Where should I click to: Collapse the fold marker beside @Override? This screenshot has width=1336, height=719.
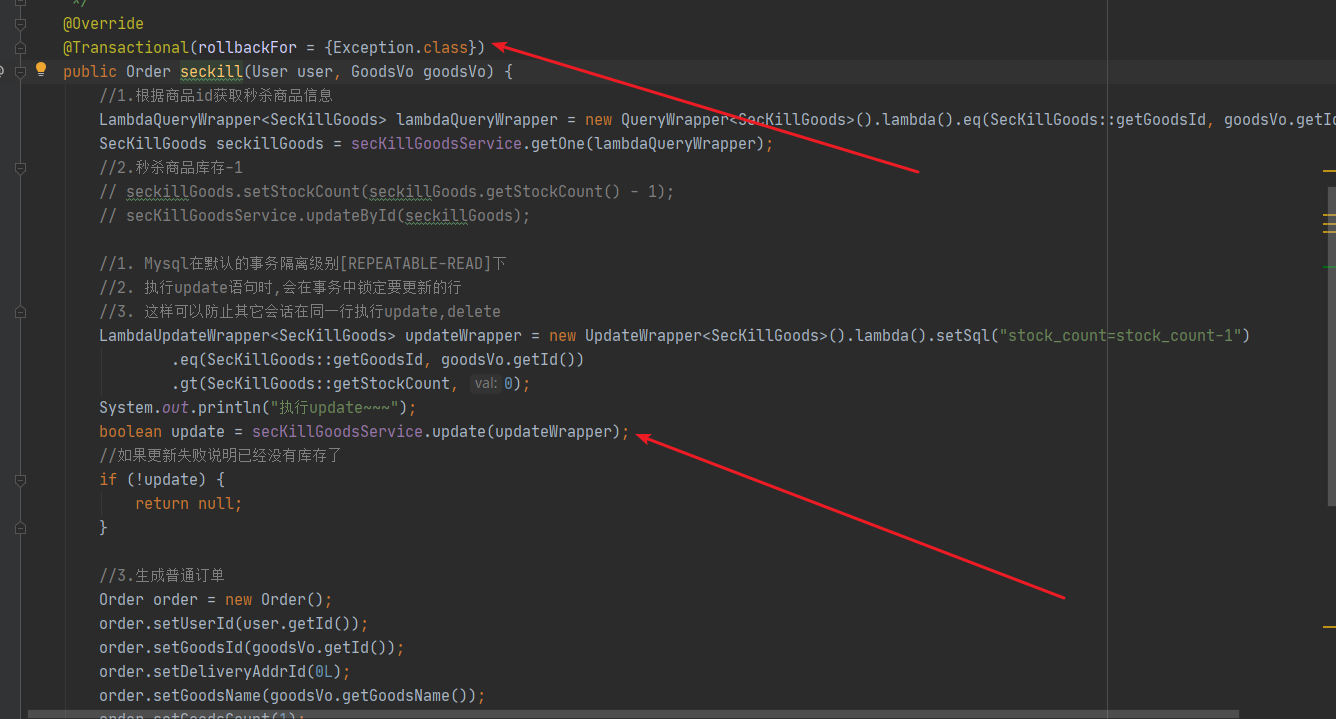[x=21, y=23]
